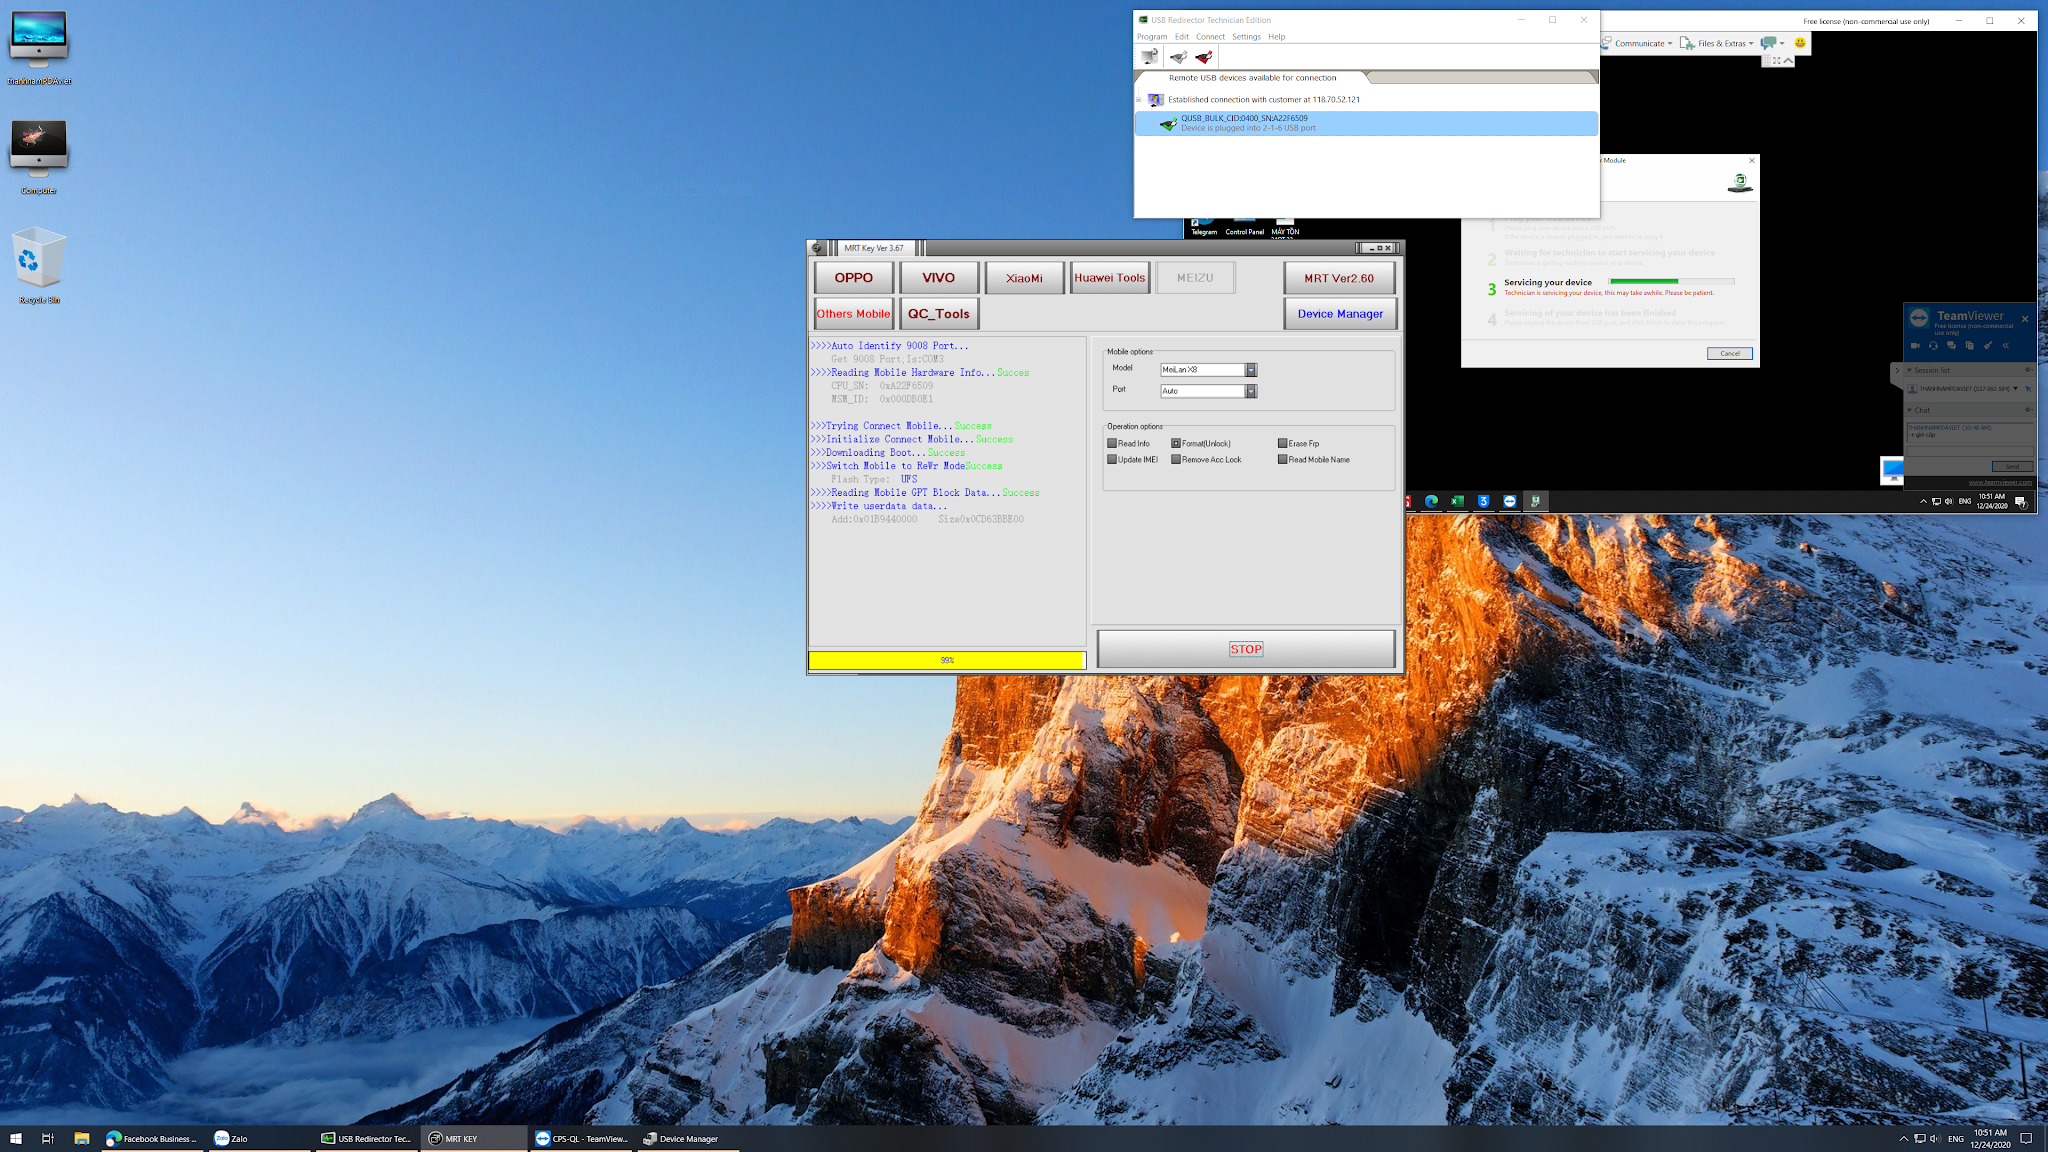This screenshot has height=1152, width=2048.
Task: Click the OPPO button in MRT Key
Action: click(853, 278)
